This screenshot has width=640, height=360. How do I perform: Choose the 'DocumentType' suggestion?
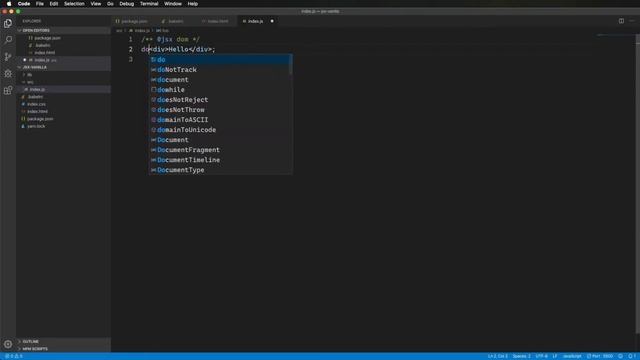coord(220,170)
